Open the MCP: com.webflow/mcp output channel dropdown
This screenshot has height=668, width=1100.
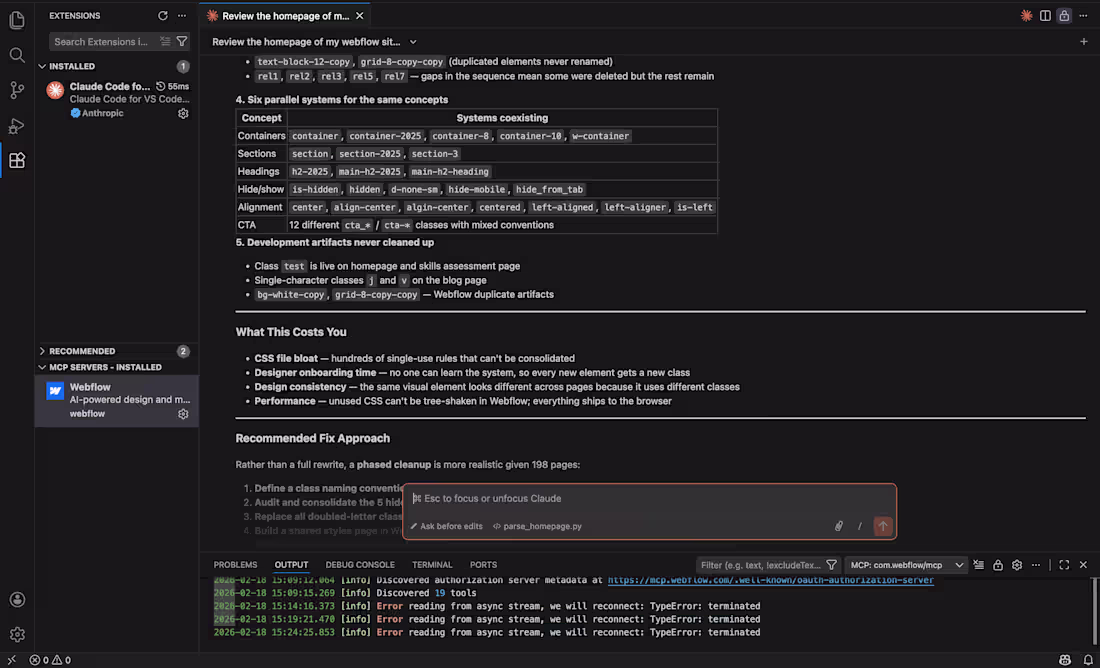point(908,565)
